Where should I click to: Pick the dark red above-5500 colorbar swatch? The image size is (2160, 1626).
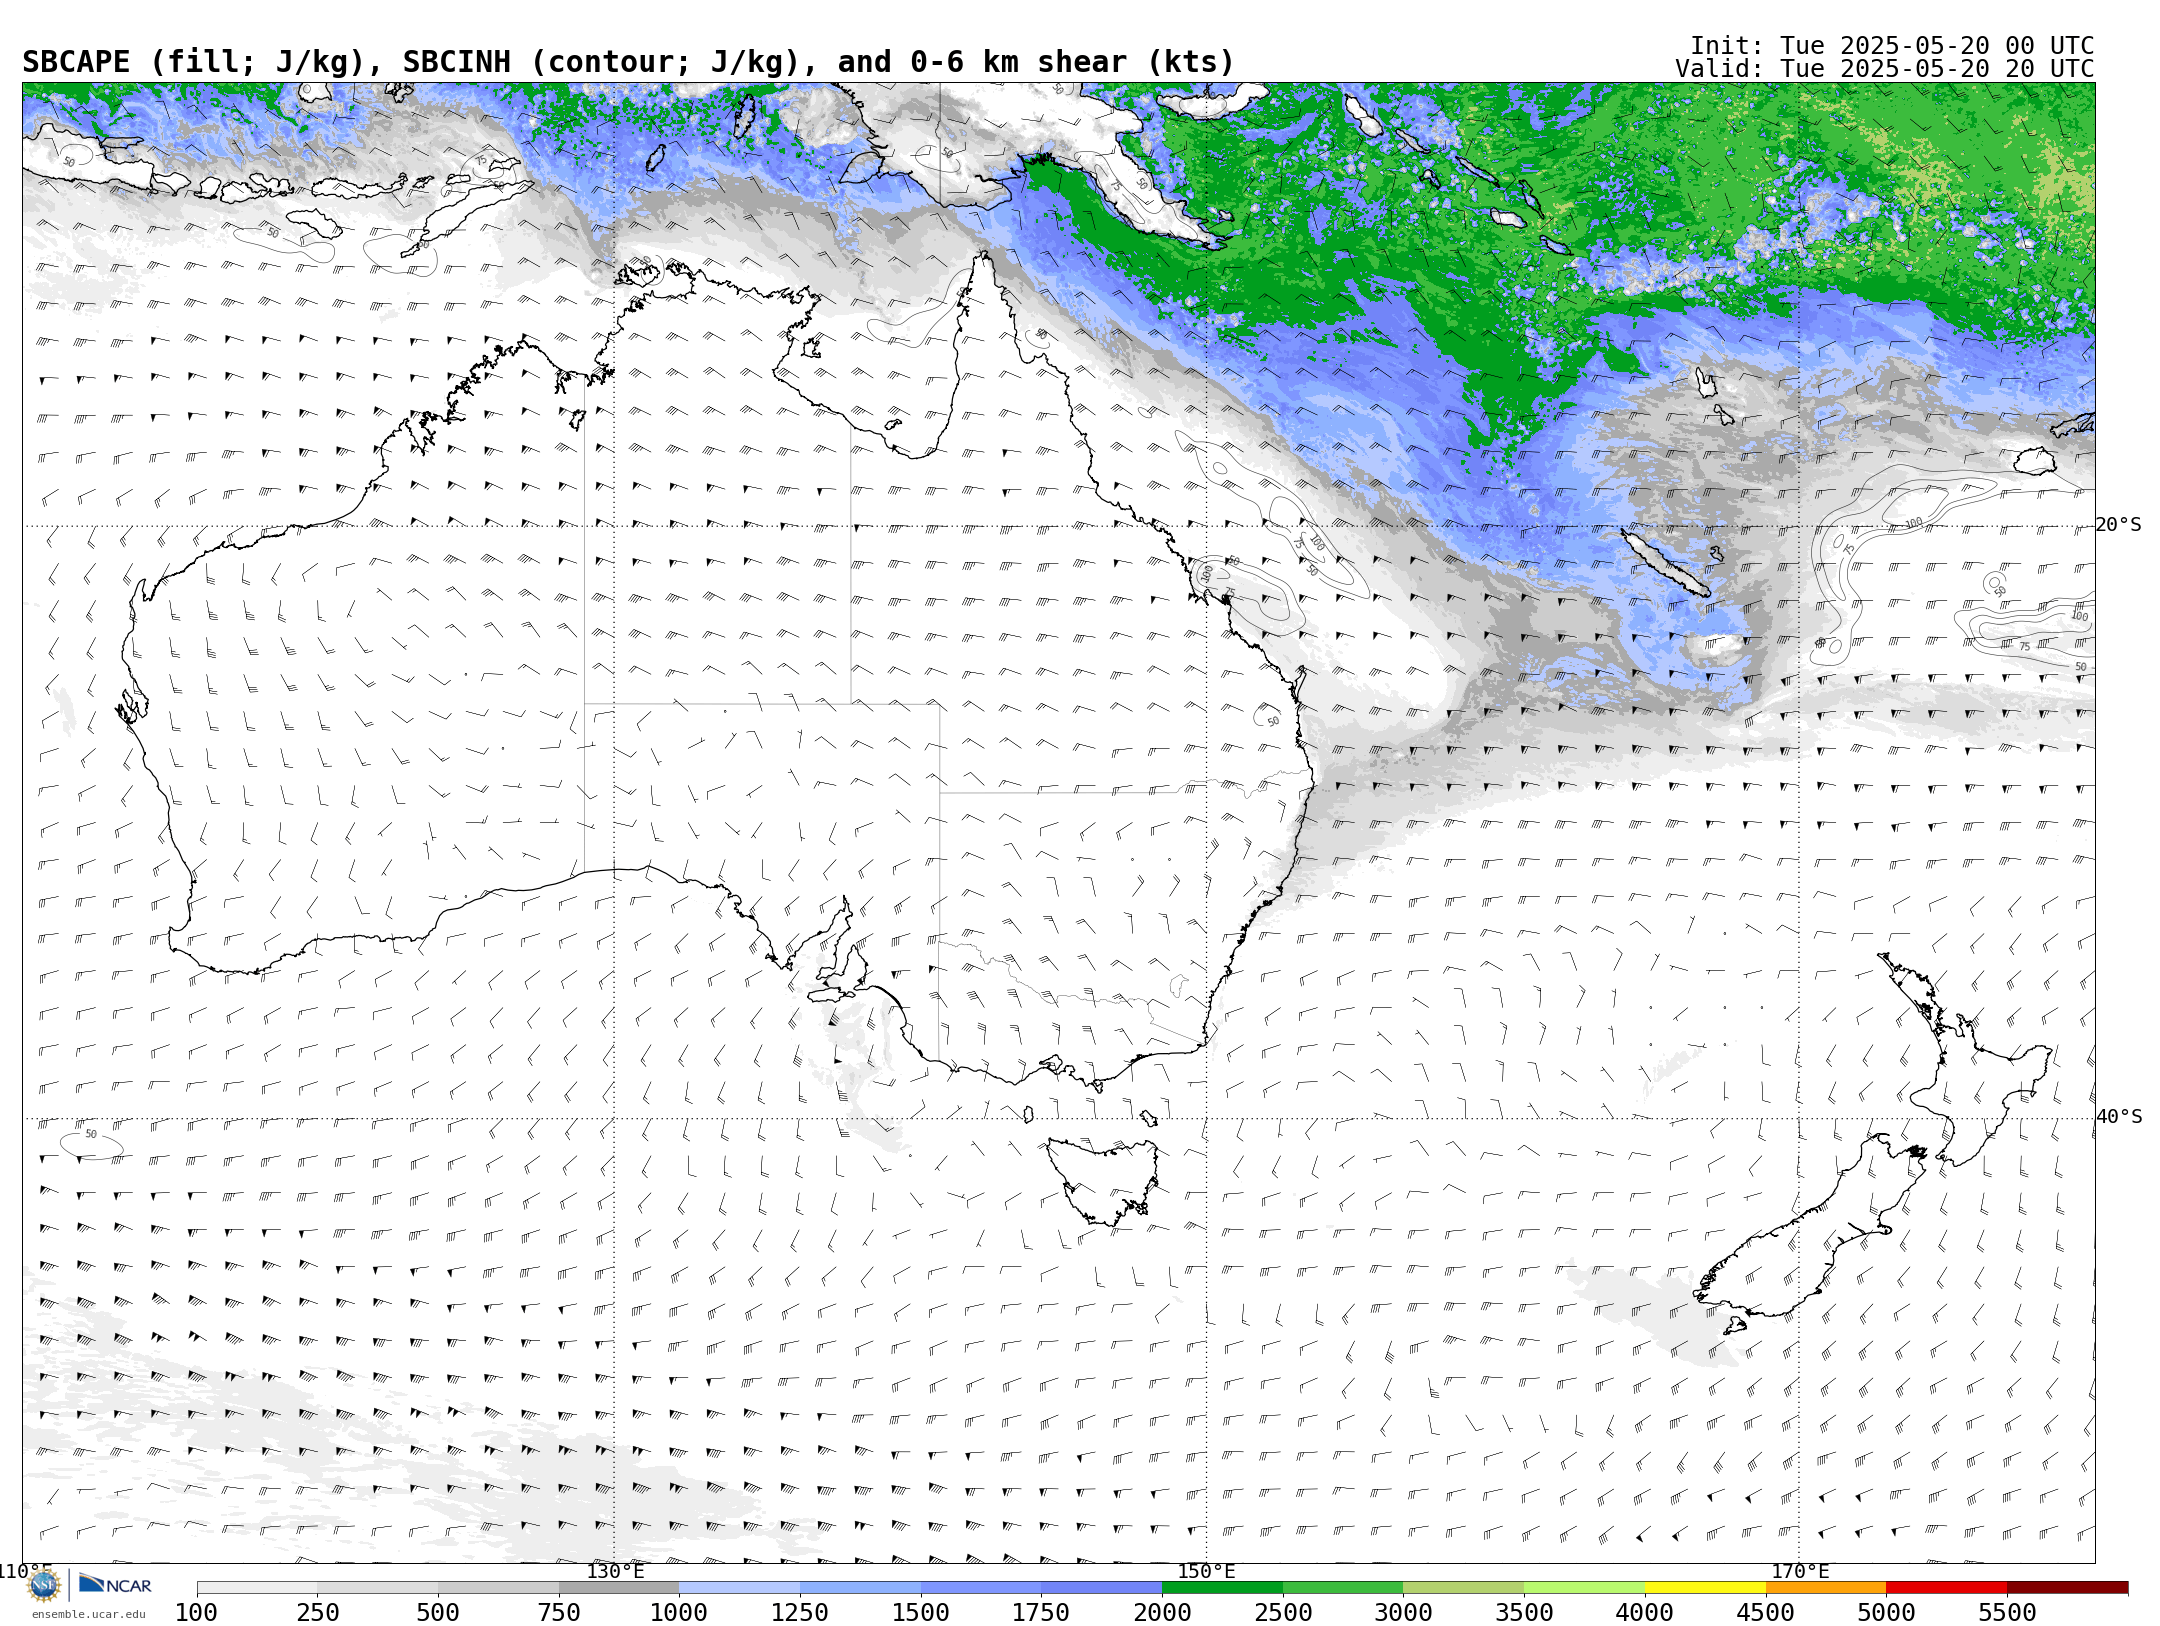2067,1588
